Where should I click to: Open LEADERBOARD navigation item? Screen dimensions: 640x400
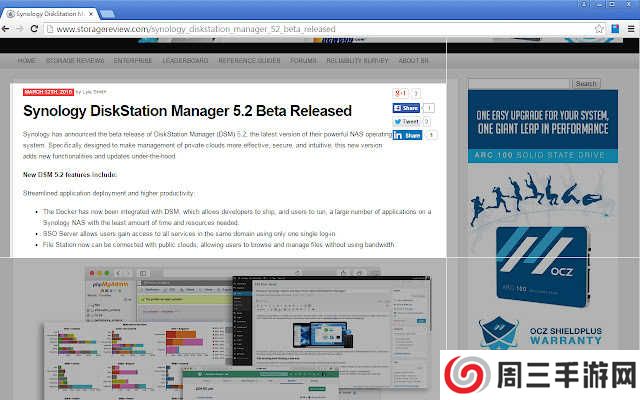pyautogui.click(x=185, y=60)
